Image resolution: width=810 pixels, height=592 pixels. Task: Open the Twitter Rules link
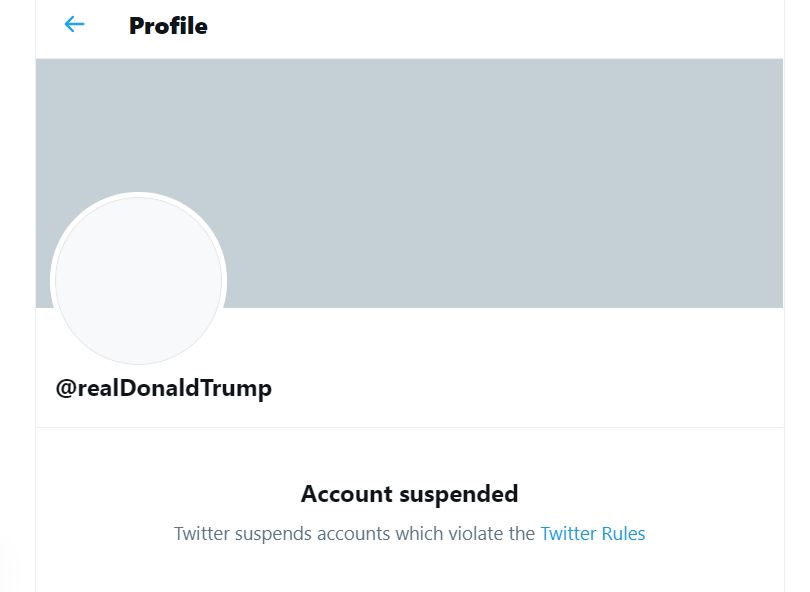(592, 533)
